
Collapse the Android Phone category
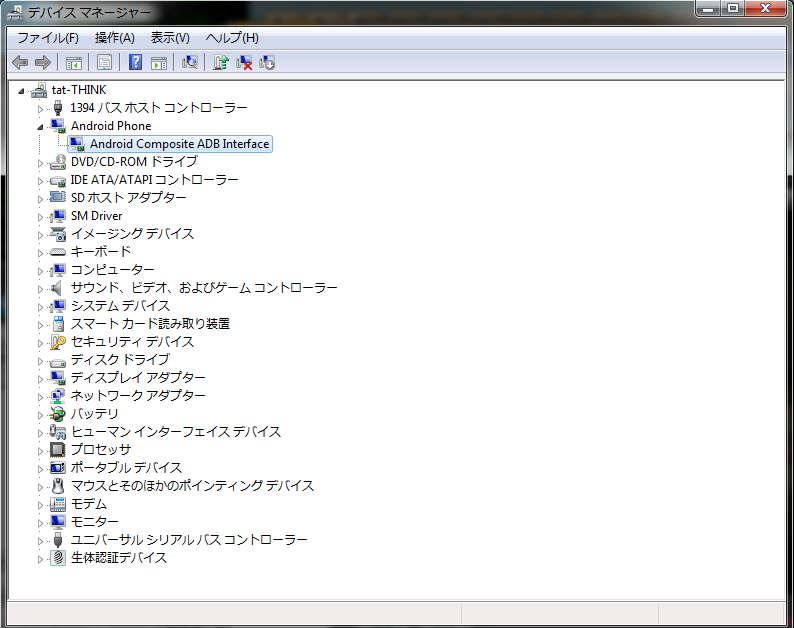point(40,127)
